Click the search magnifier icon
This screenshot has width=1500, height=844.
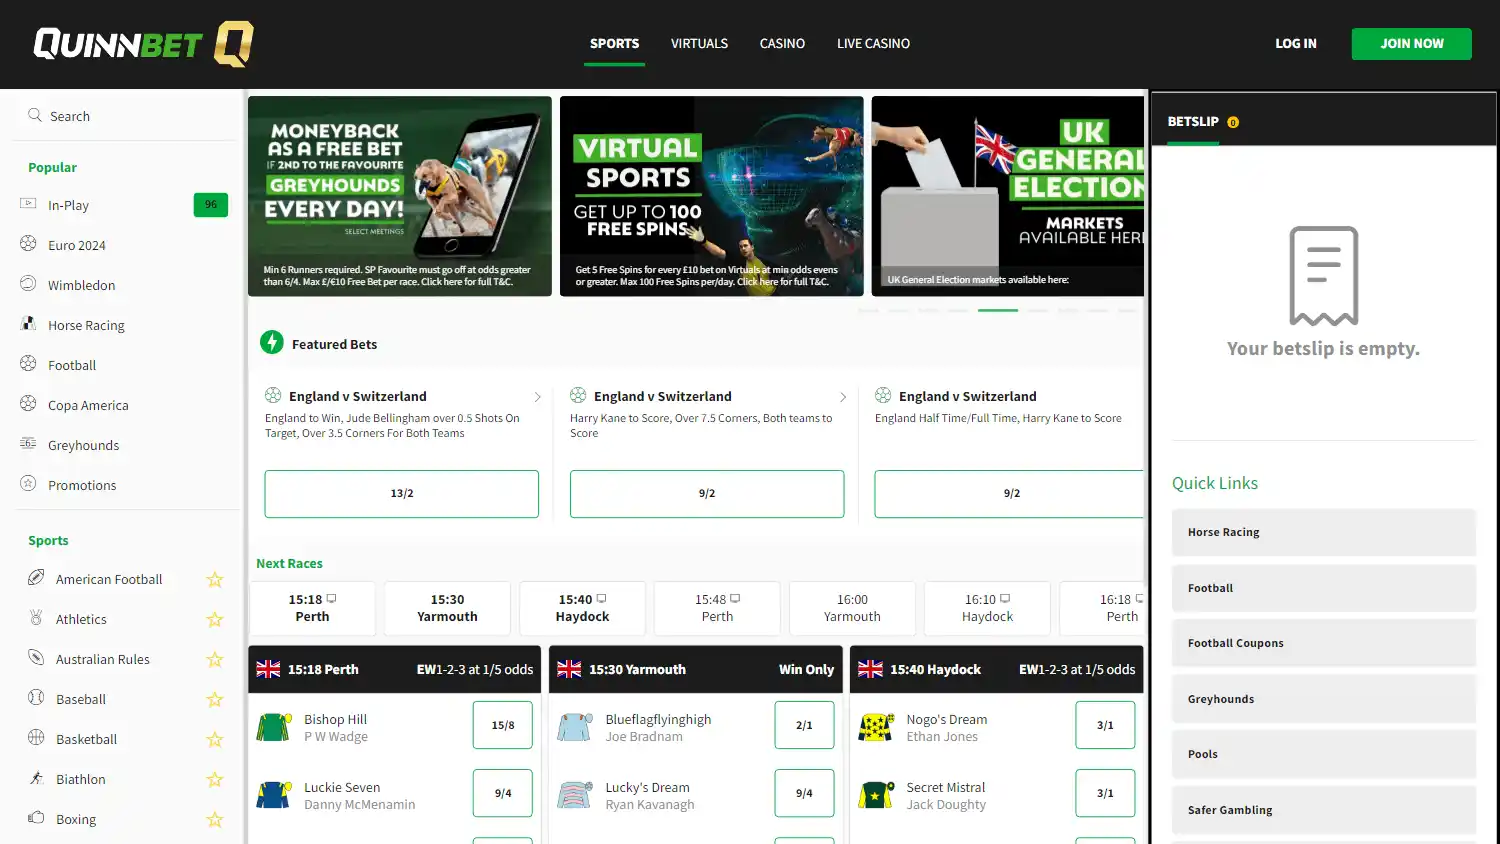(35, 115)
